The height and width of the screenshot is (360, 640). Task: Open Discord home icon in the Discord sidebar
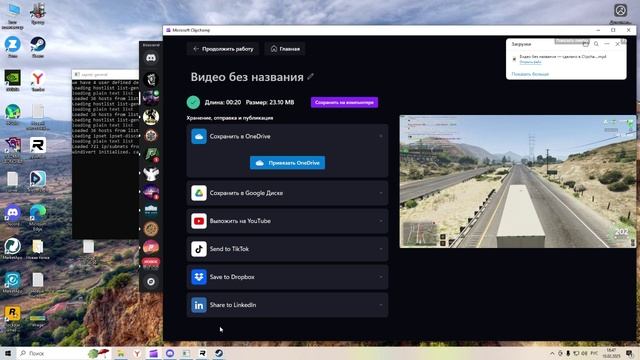[151, 58]
